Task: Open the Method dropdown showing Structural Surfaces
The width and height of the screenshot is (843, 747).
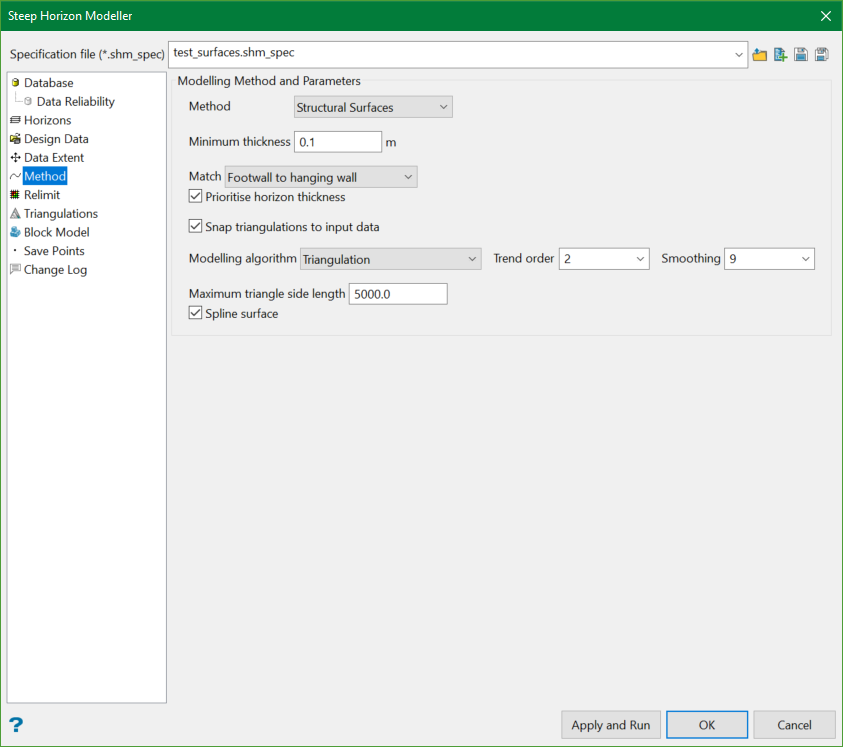Action: point(373,107)
